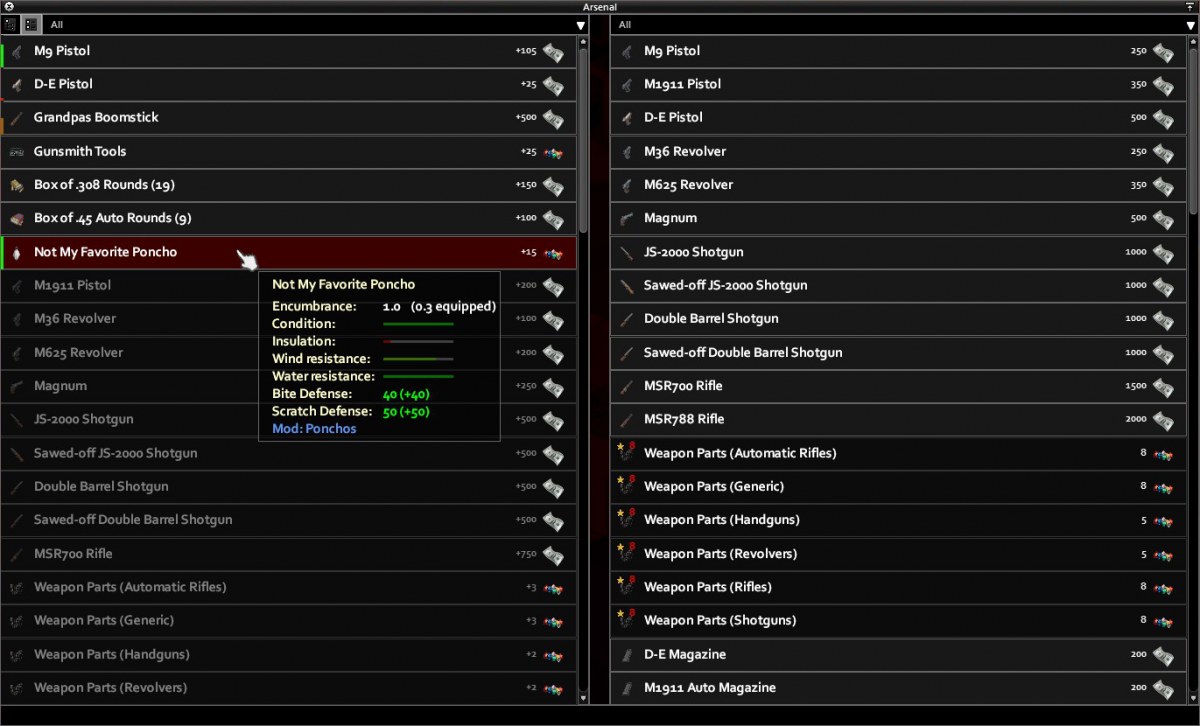Click cash icon on Grandpas Boomstick row

coord(553,118)
